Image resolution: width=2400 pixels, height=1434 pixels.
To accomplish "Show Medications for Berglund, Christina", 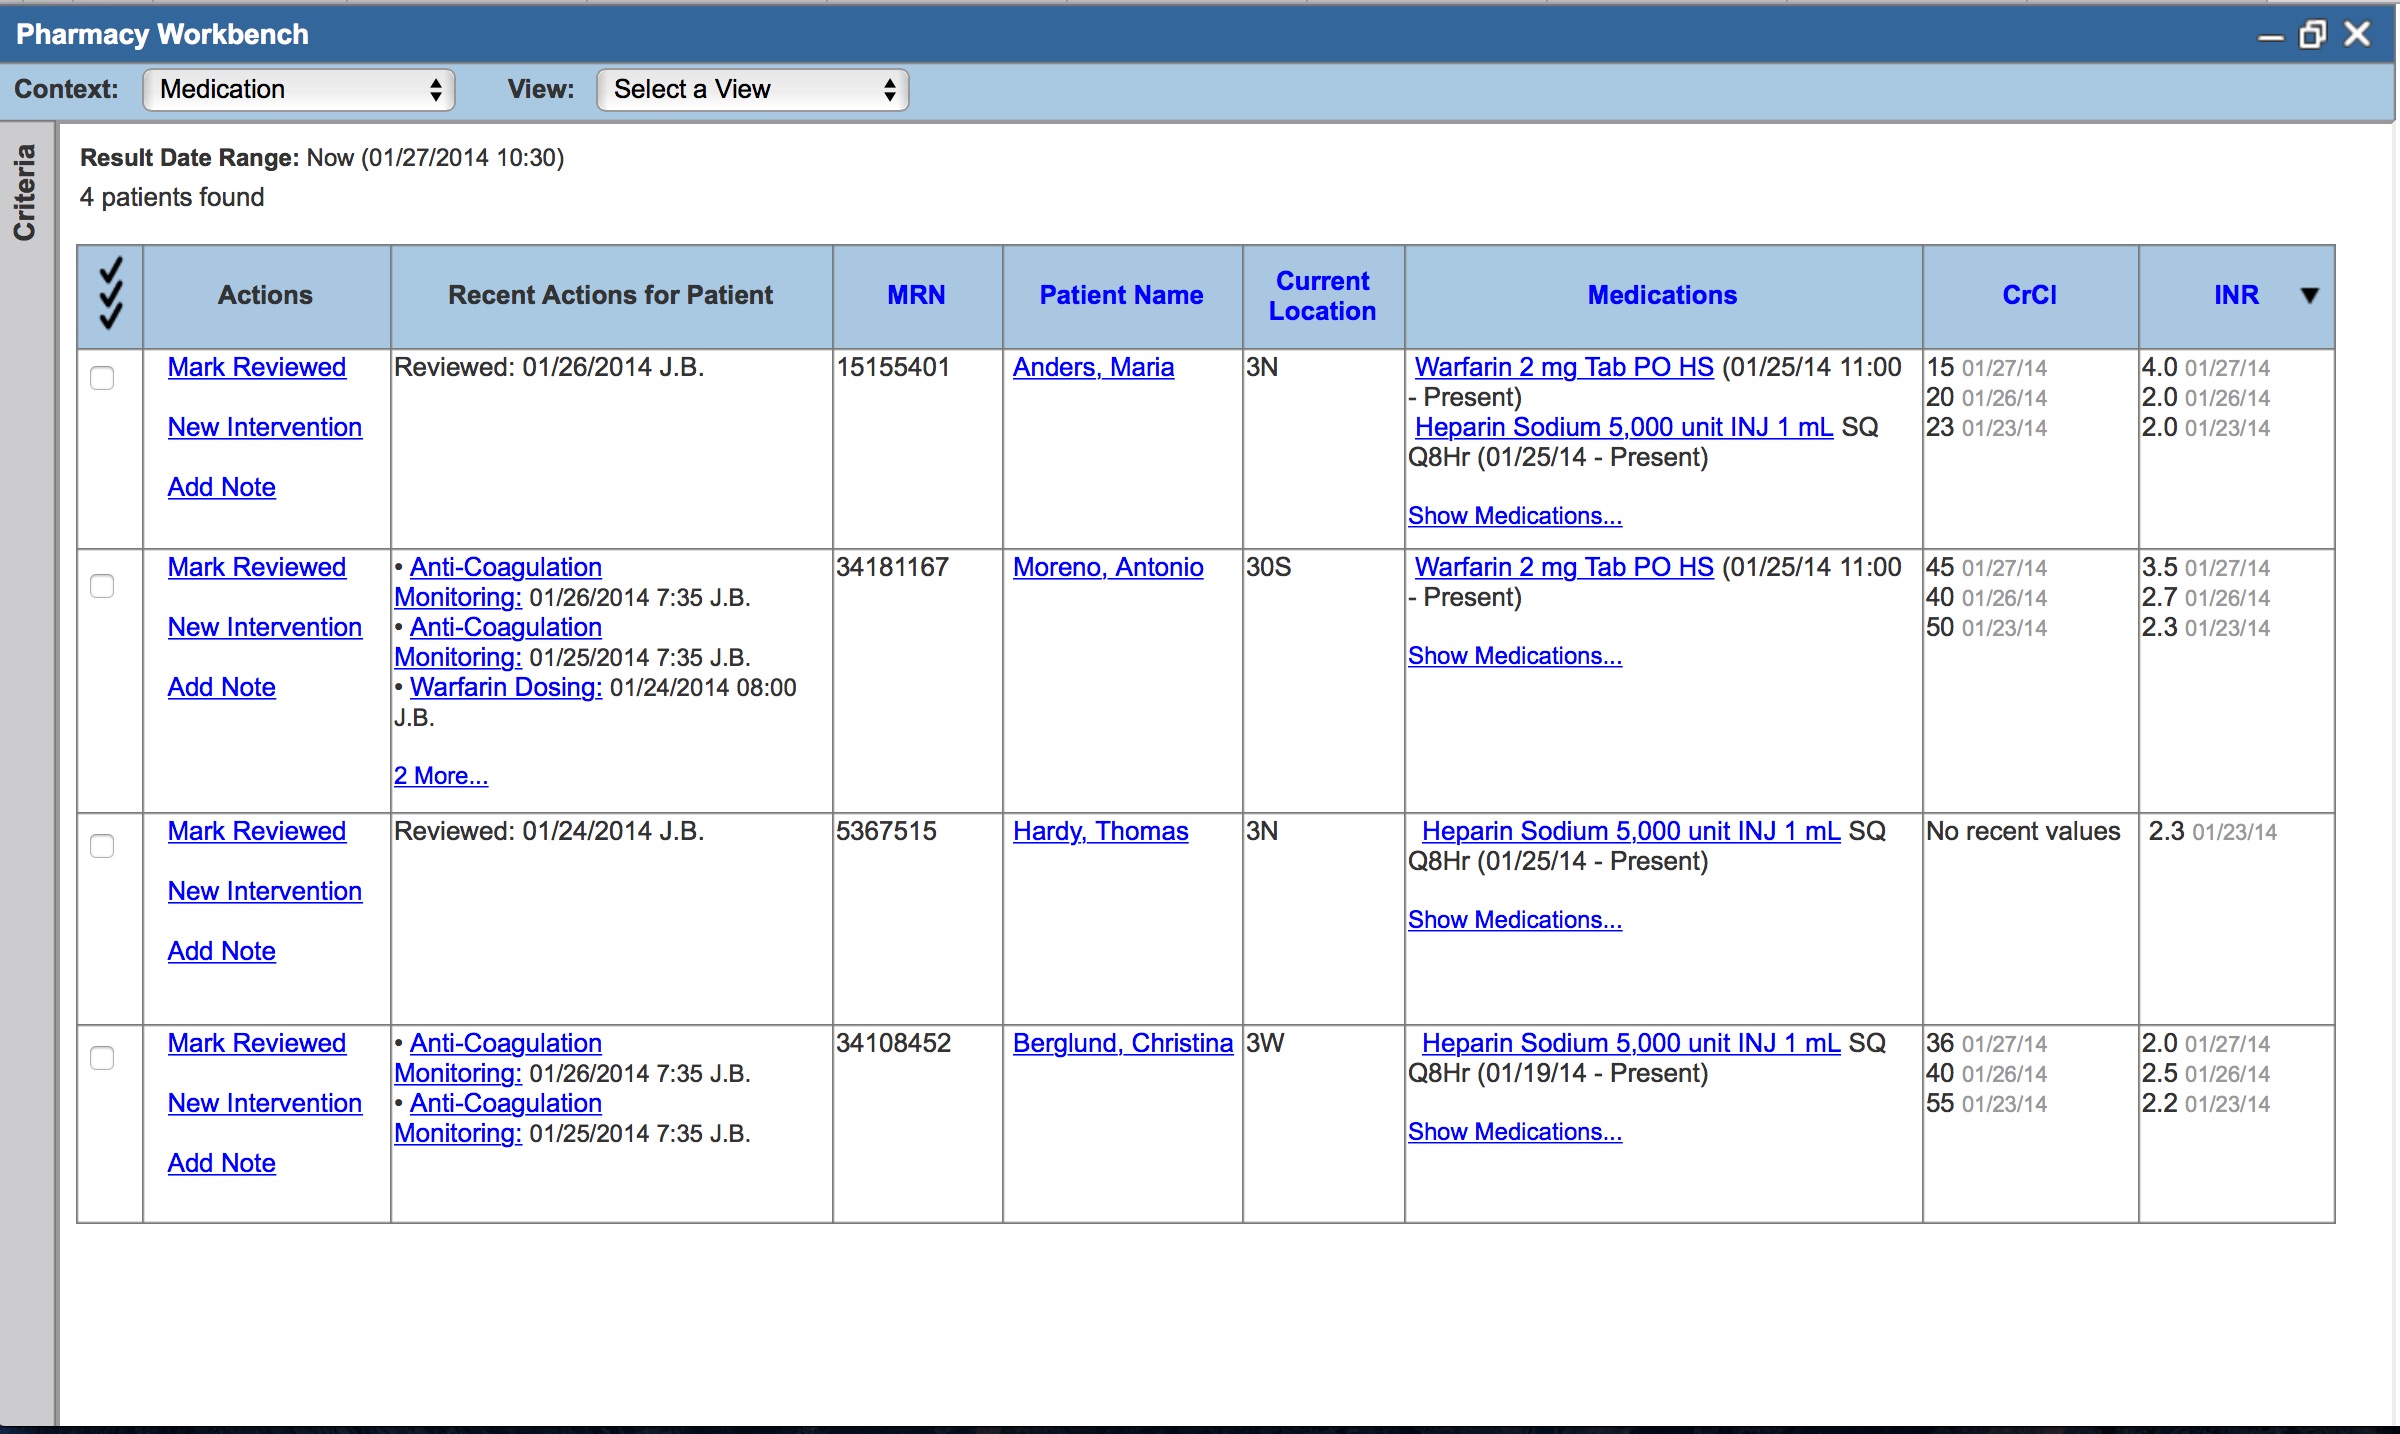I will [x=1514, y=1132].
